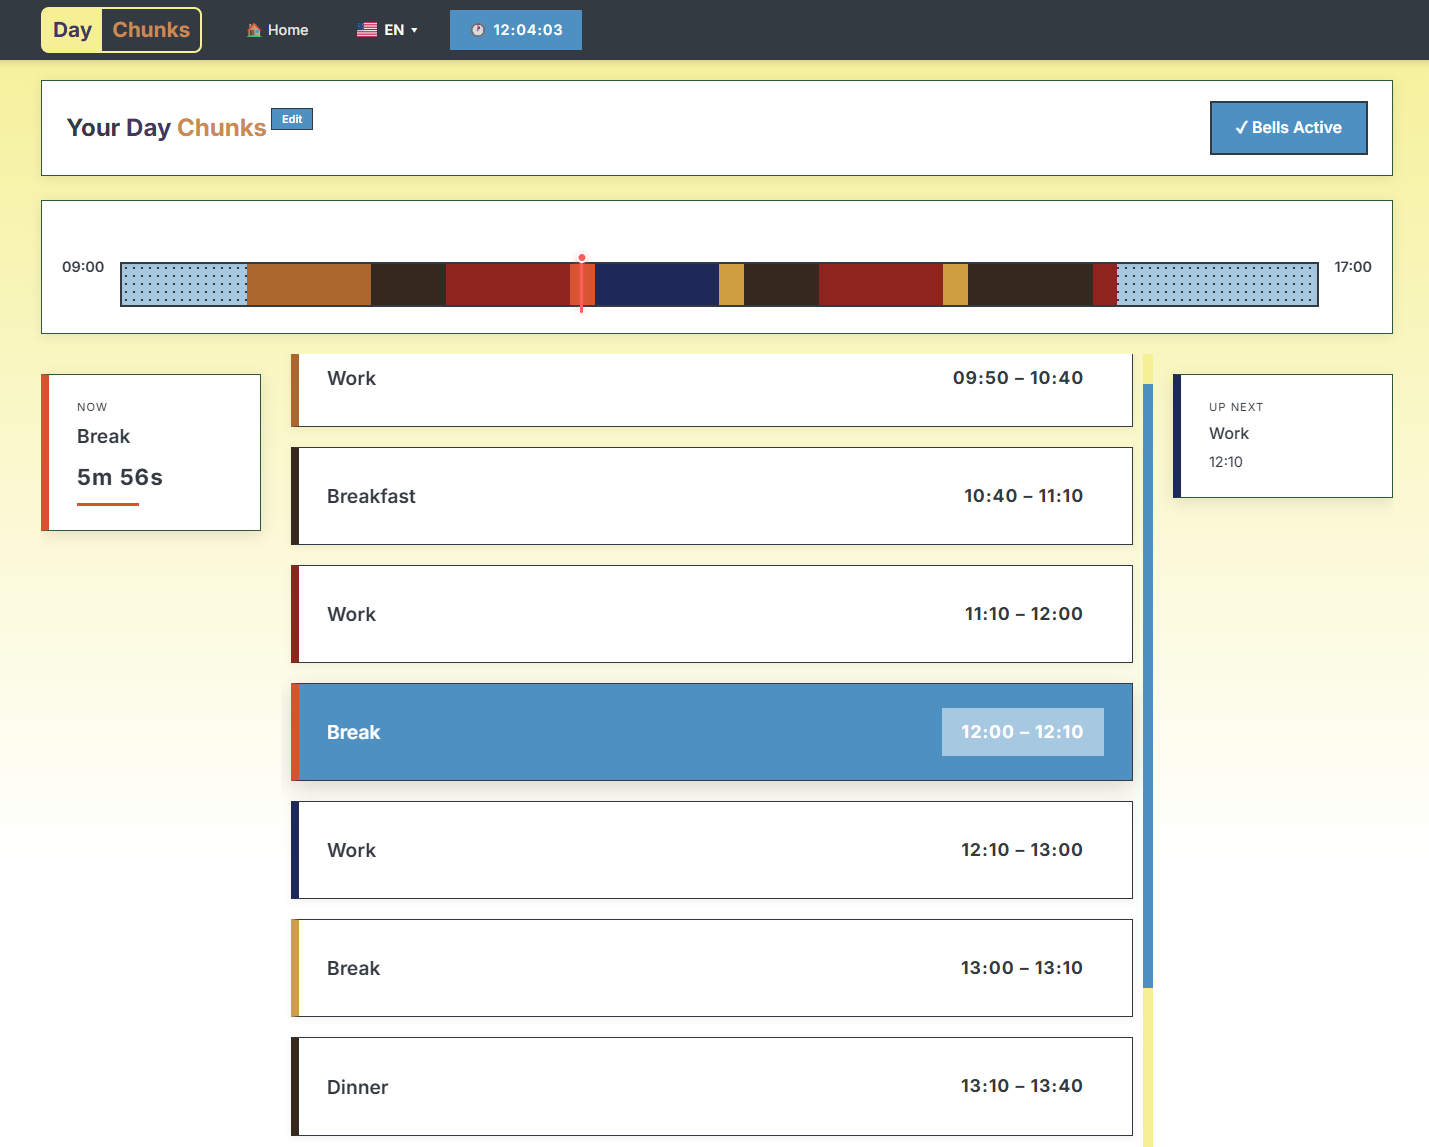
Task: Click the brown first Work segment in the timeline
Action: tap(309, 284)
